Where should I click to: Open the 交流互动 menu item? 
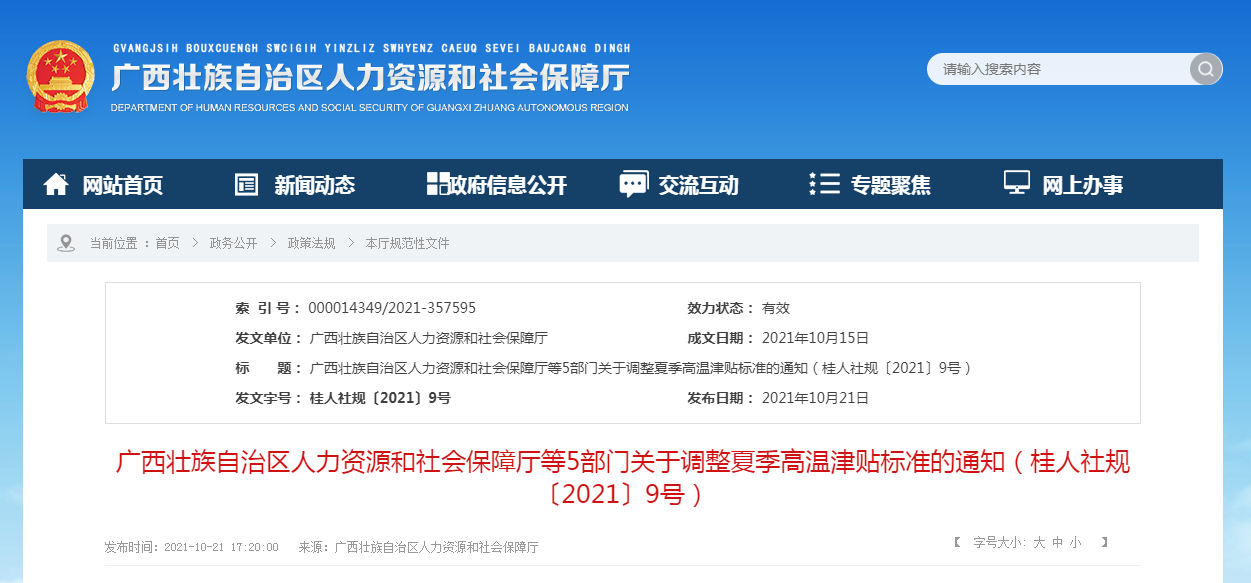[x=699, y=185]
